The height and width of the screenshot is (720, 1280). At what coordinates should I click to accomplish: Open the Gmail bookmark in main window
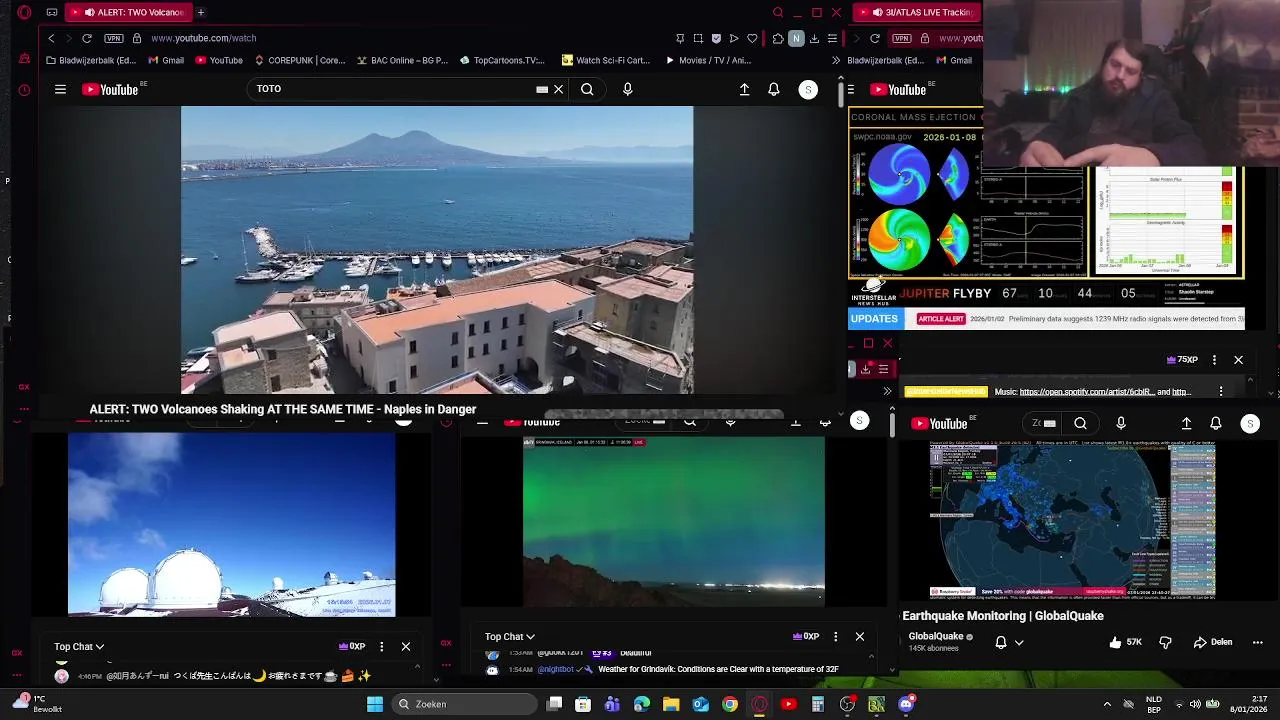pyautogui.click(x=166, y=60)
